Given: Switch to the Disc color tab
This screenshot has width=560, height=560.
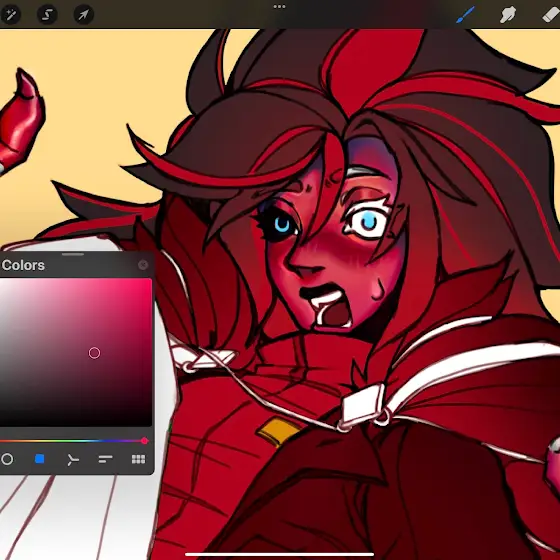Looking at the screenshot, I should (x=7, y=459).
